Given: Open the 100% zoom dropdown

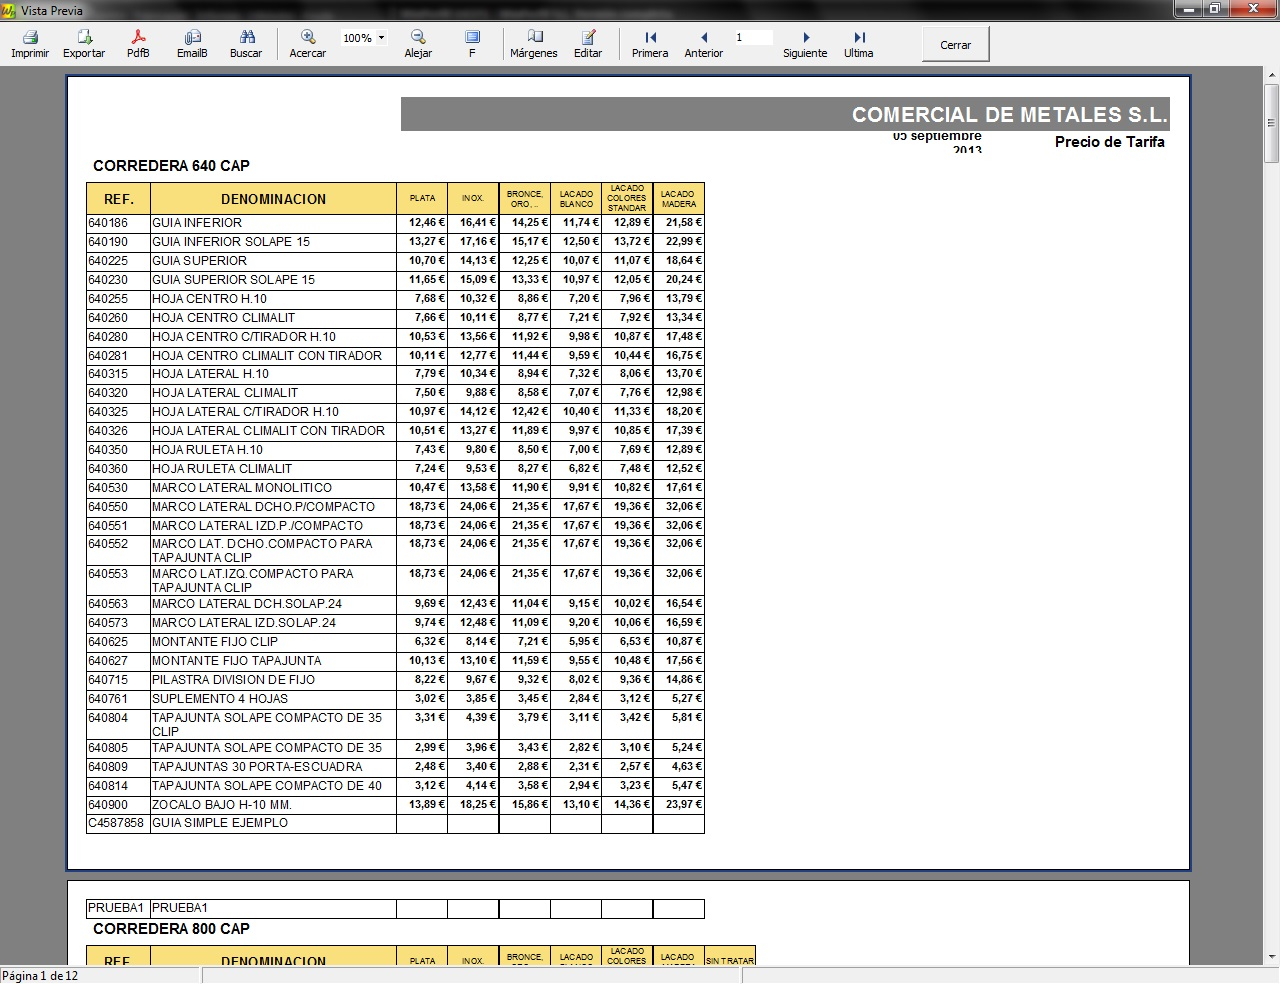Looking at the screenshot, I should [x=381, y=38].
